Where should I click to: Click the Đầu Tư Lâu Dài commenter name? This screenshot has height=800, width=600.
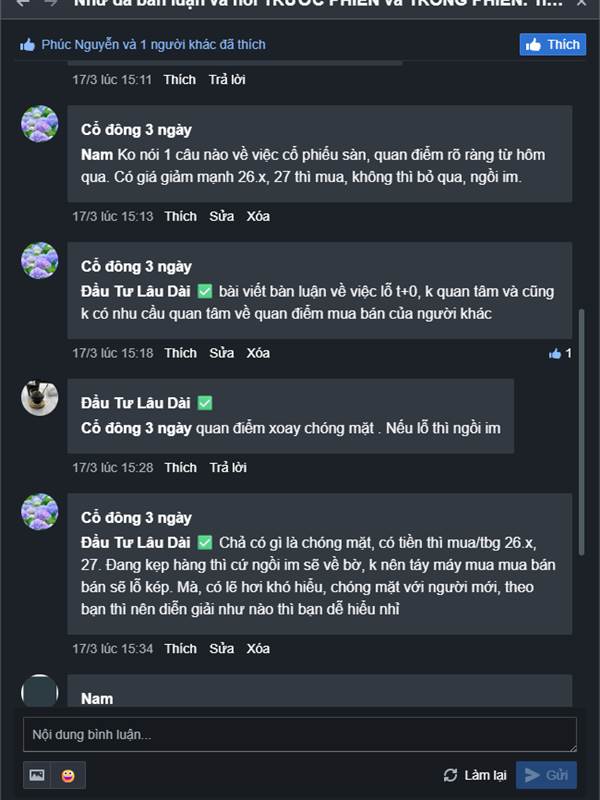135,403
